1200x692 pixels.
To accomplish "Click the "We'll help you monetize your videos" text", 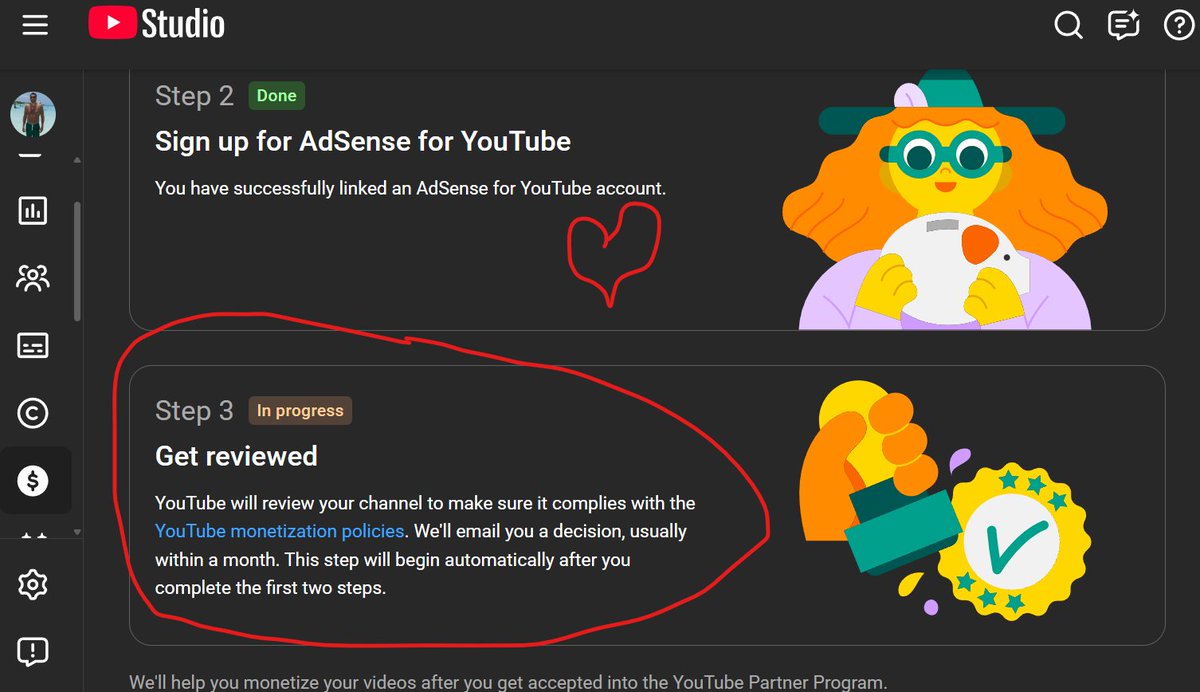I will point(508,683).
